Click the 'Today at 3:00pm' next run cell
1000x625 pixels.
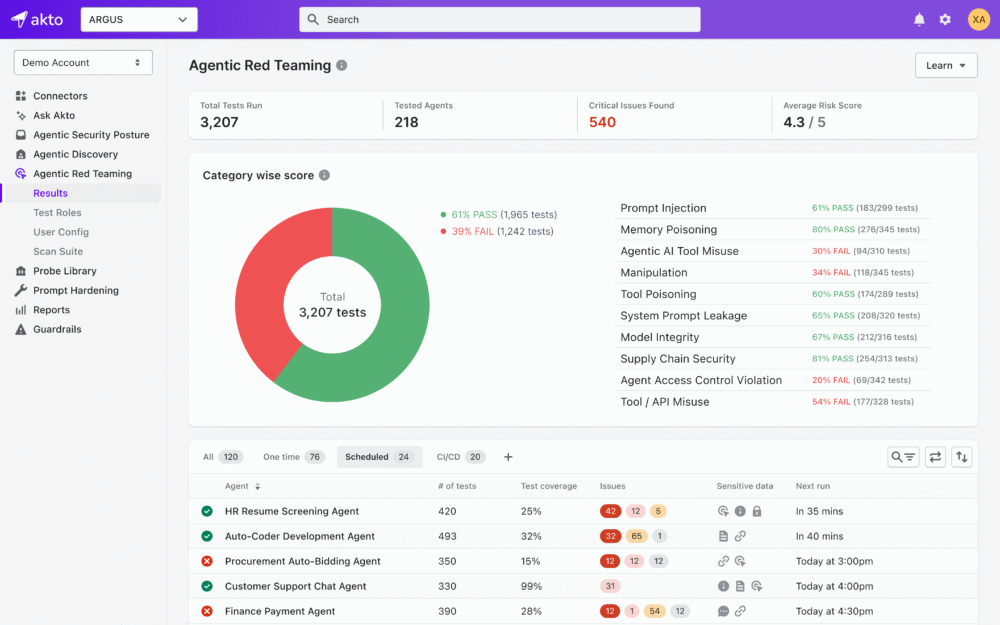click(834, 561)
